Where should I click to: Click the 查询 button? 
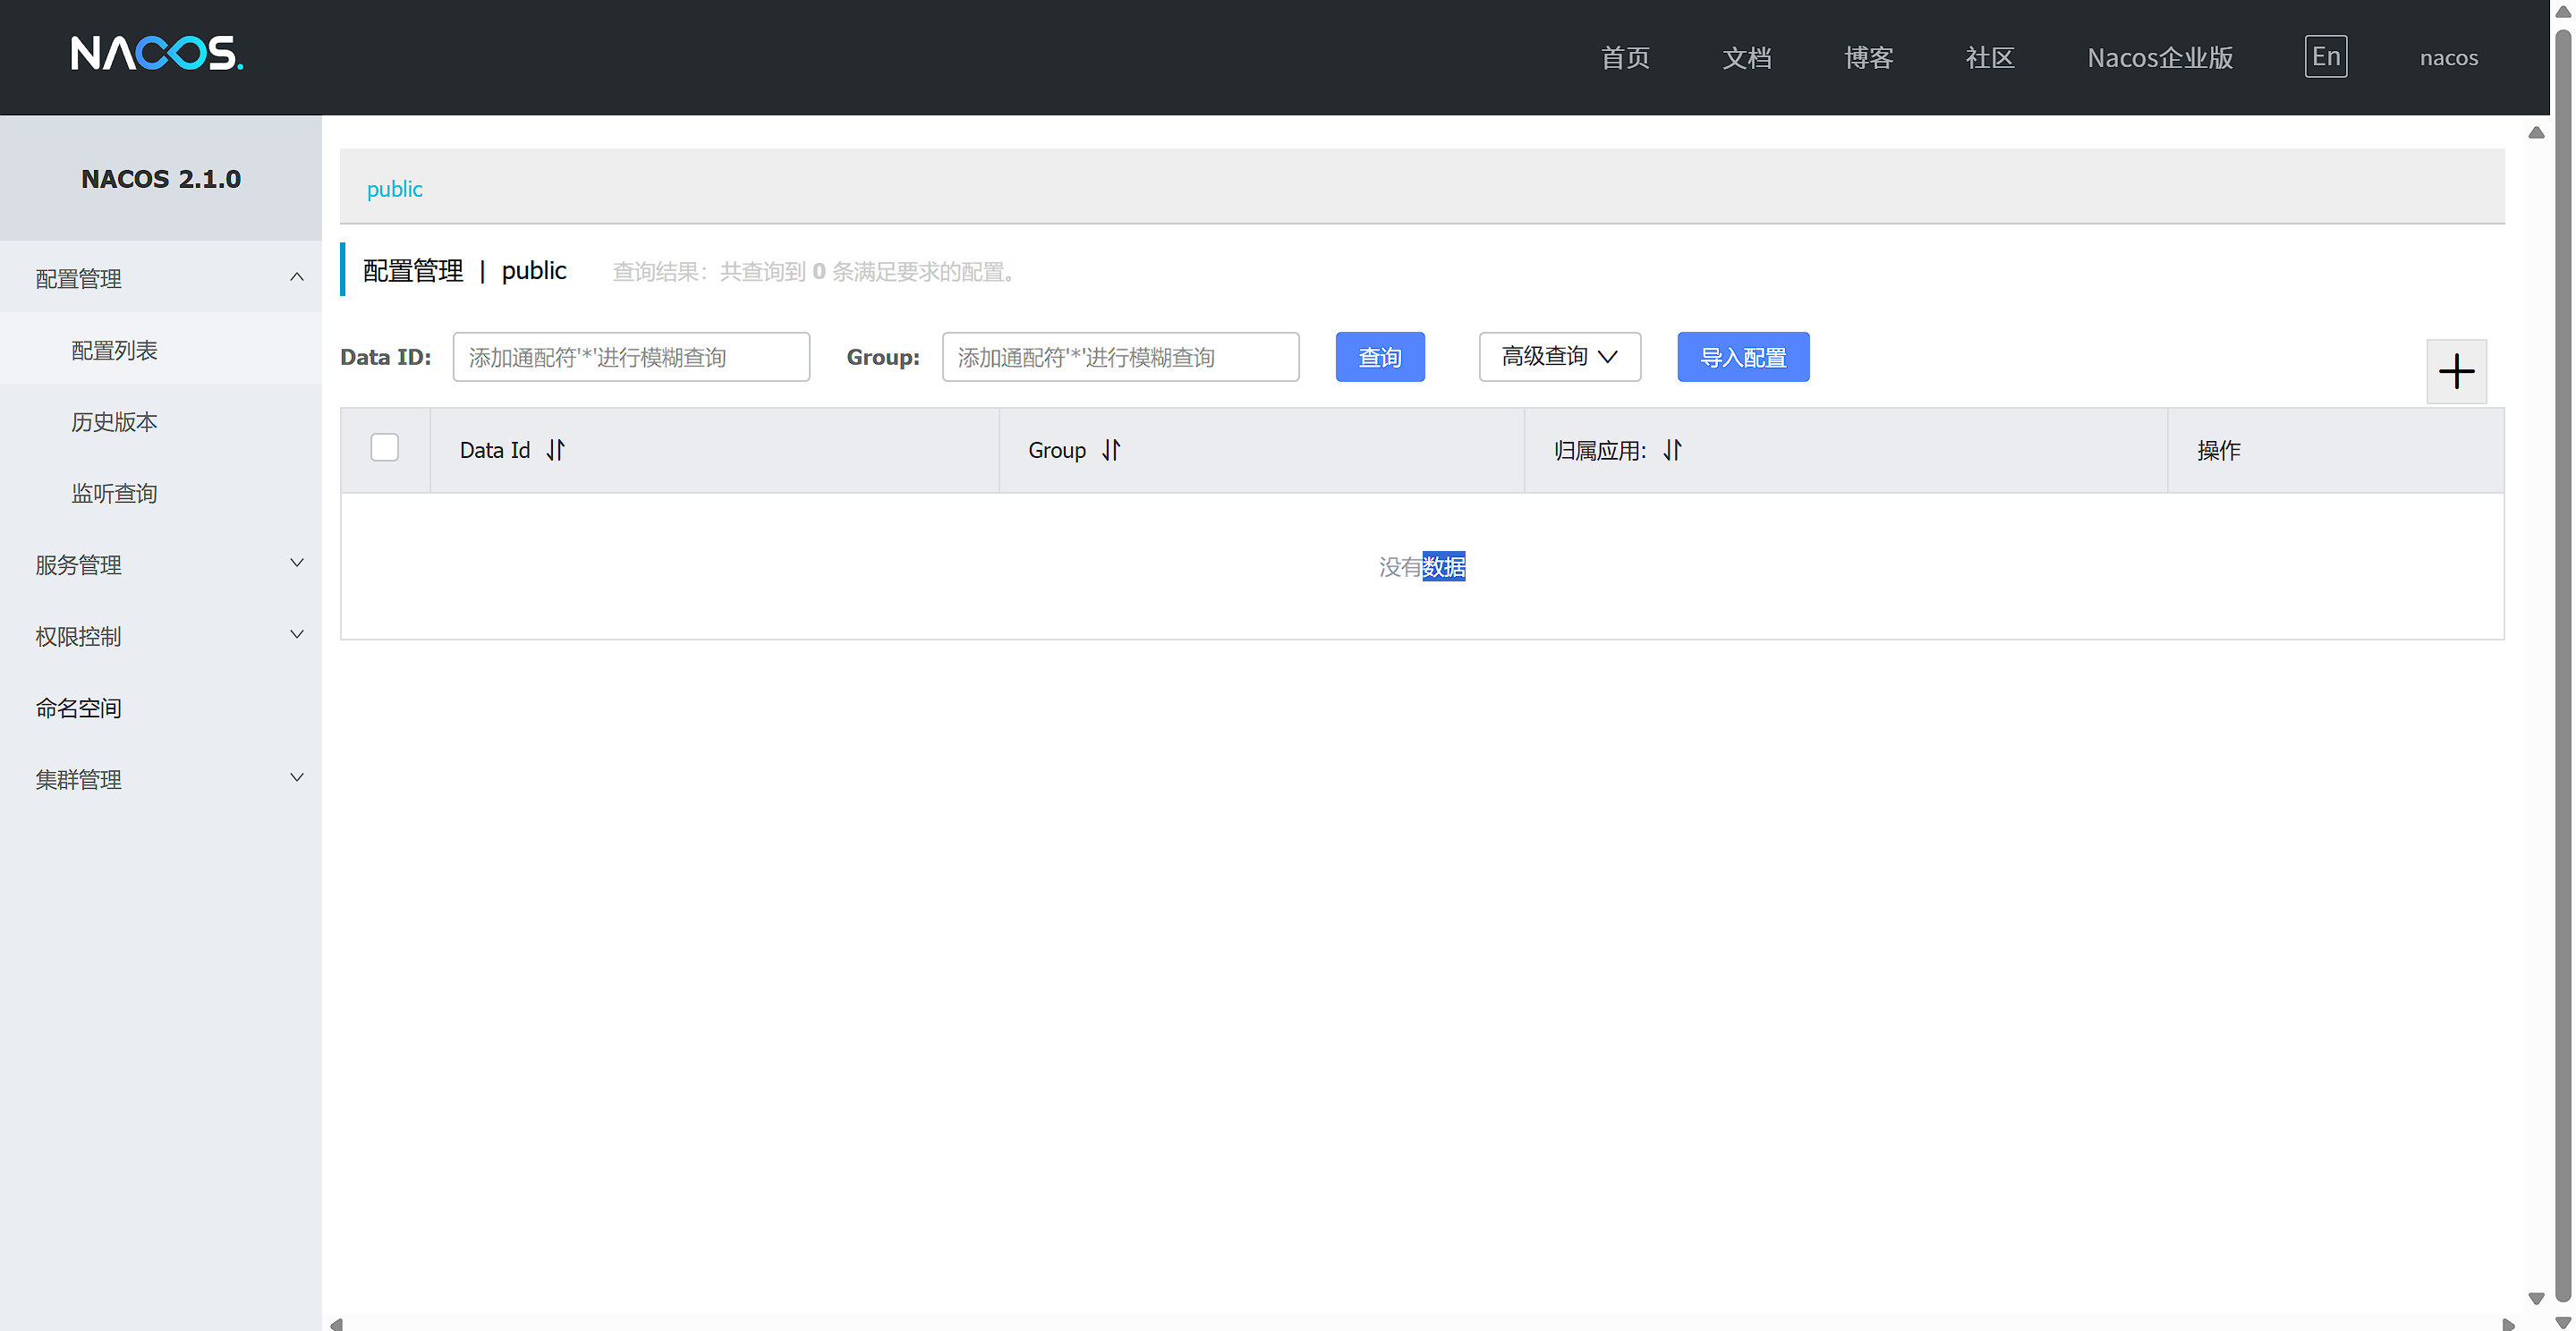click(x=1379, y=357)
